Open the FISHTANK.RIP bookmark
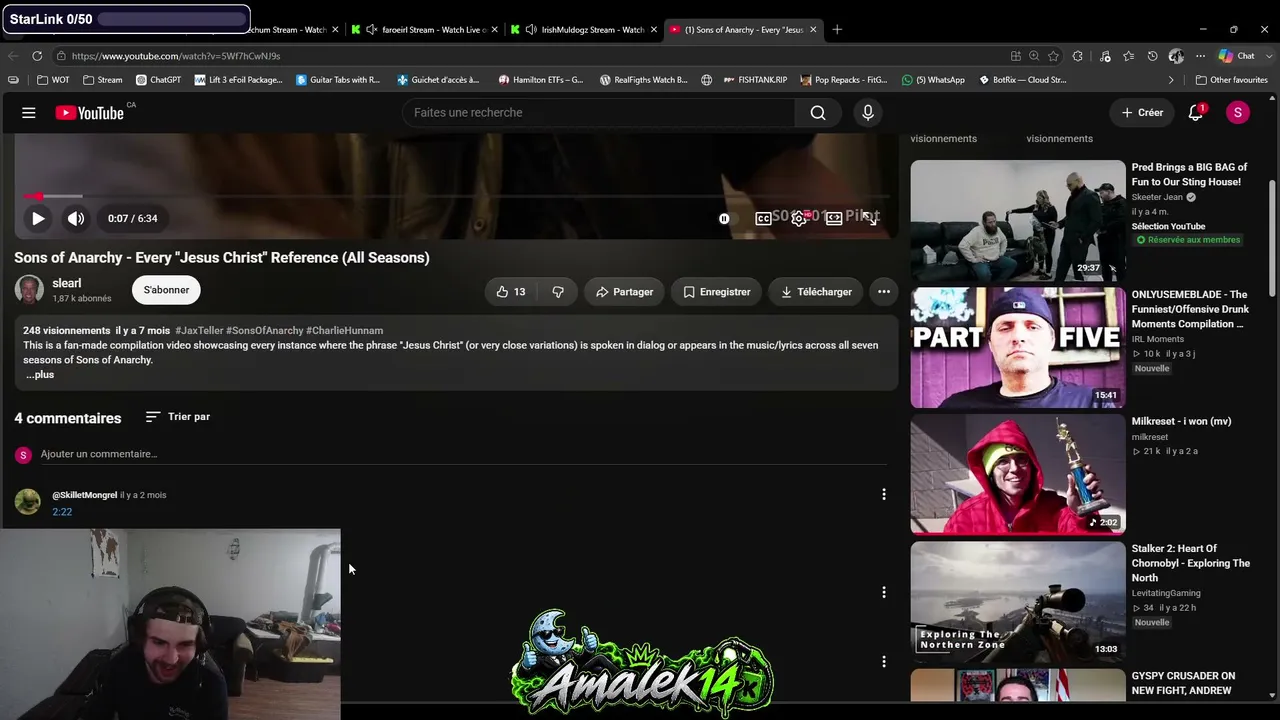This screenshot has width=1280, height=720. point(754,80)
